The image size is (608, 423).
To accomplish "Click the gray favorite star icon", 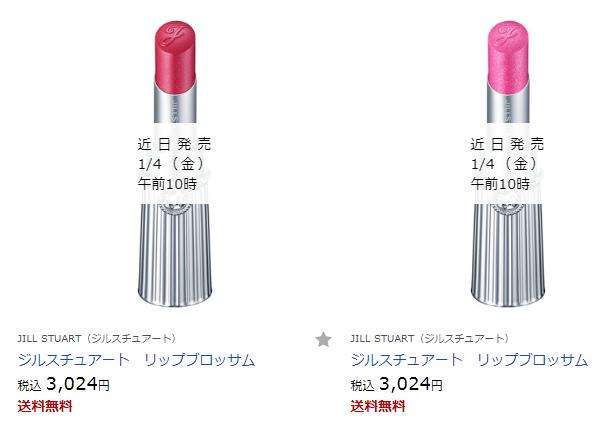I will [x=323, y=339].
